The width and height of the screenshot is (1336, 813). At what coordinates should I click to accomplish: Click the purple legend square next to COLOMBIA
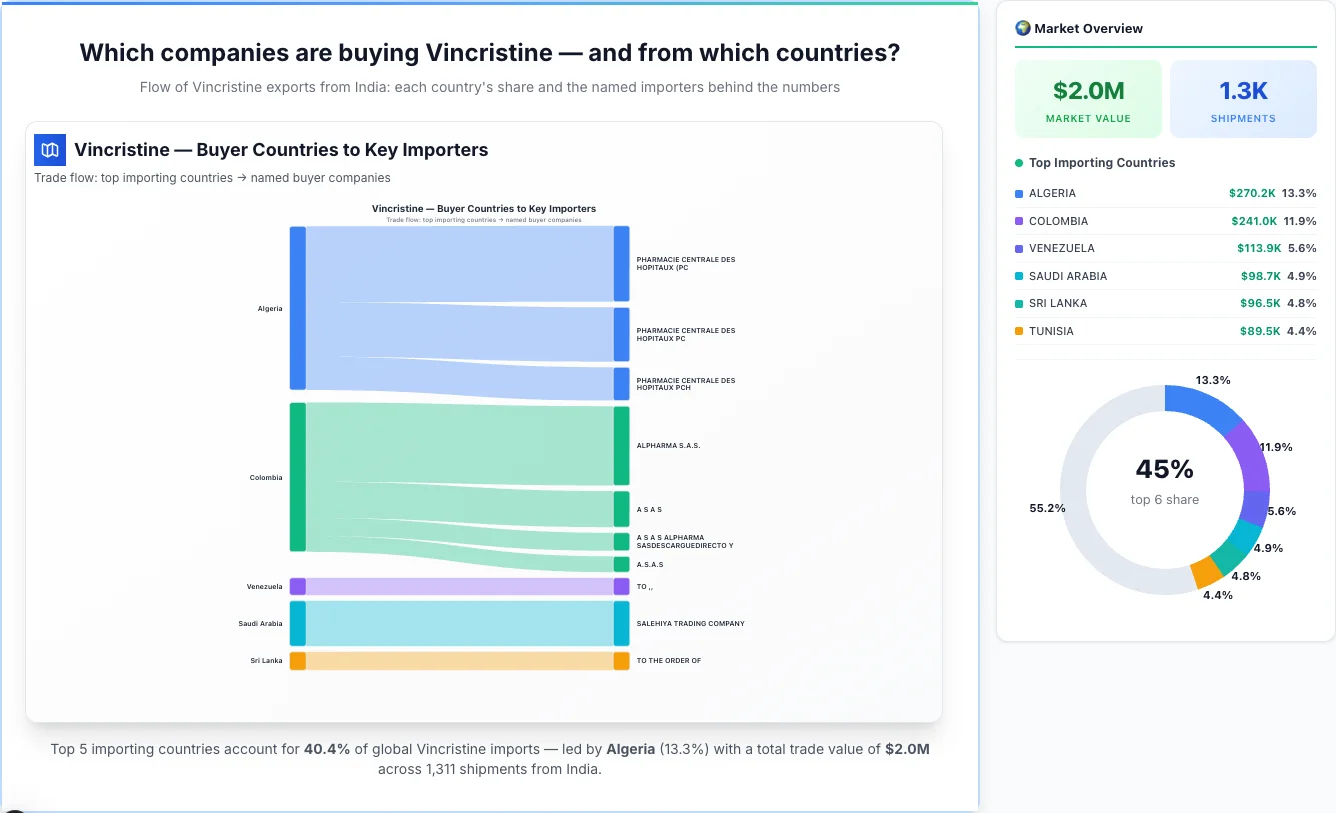(x=1019, y=221)
